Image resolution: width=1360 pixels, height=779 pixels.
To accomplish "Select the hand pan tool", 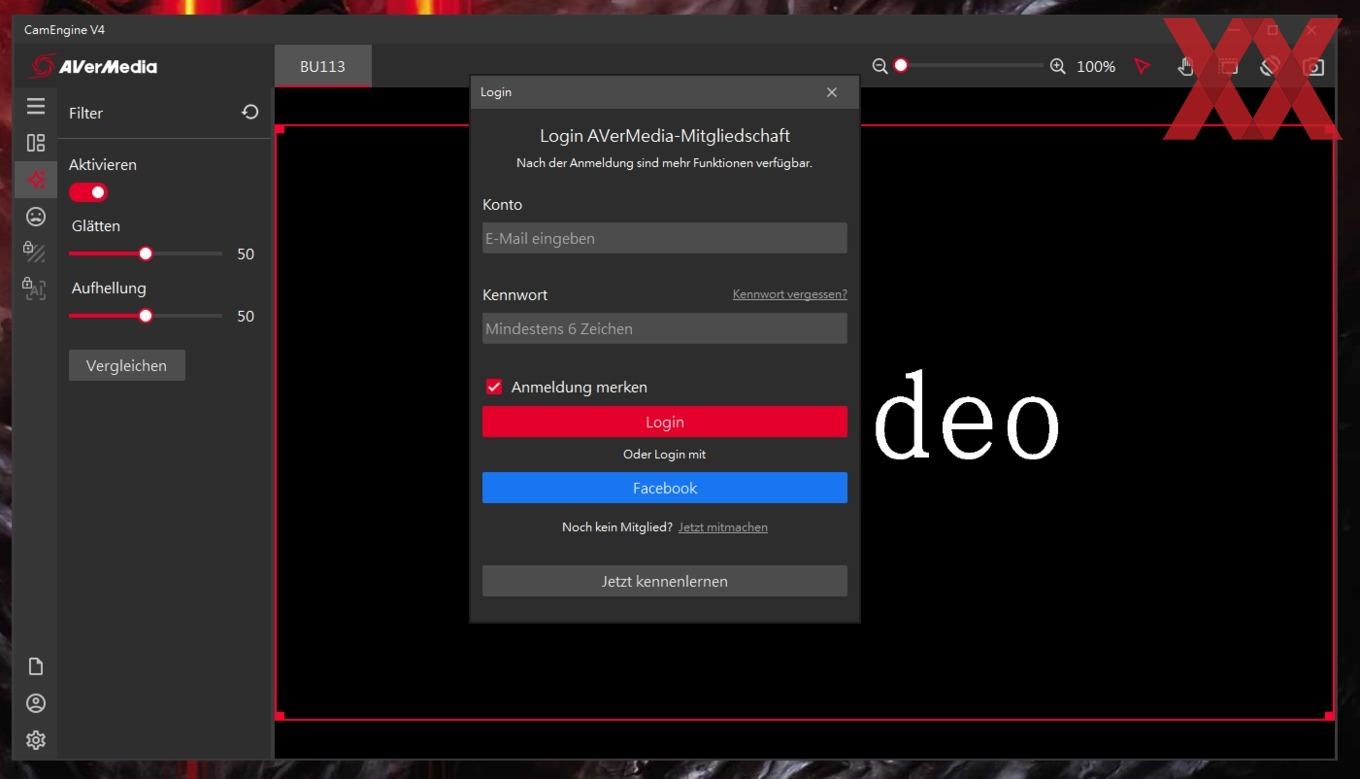I will (x=1186, y=66).
